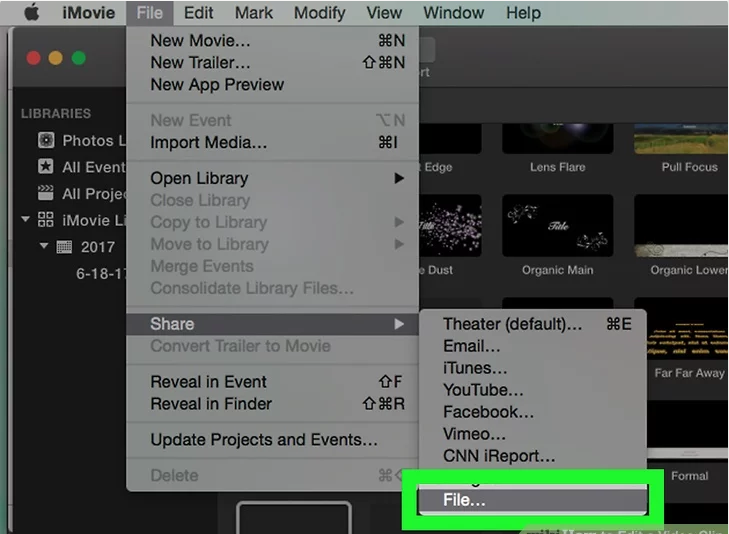Click the Lens Flare label

click(557, 167)
